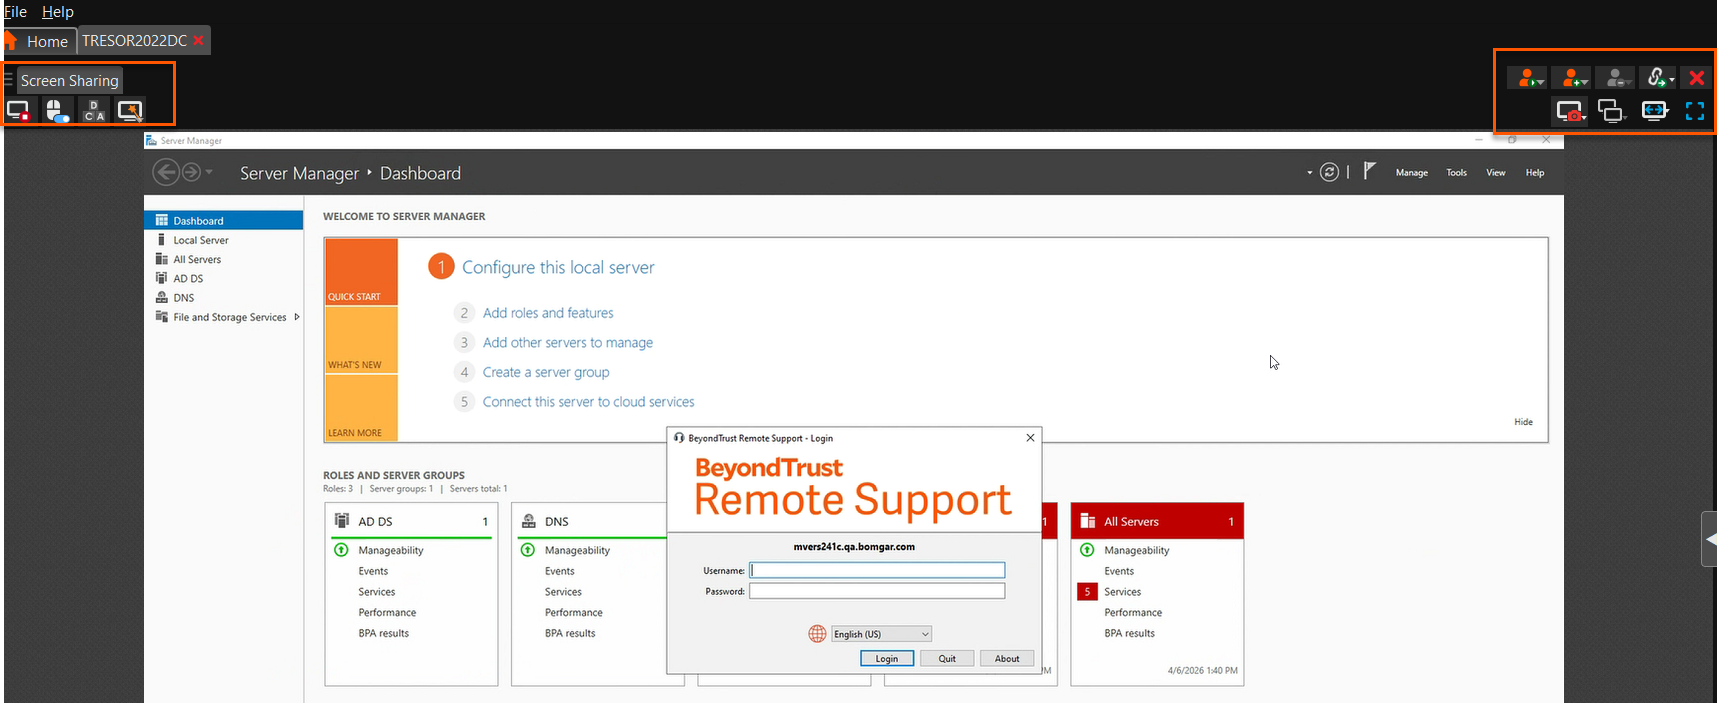Screen dimensions: 1717x703
Task: Click BPA results in the DNS tile
Action: [x=570, y=633]
